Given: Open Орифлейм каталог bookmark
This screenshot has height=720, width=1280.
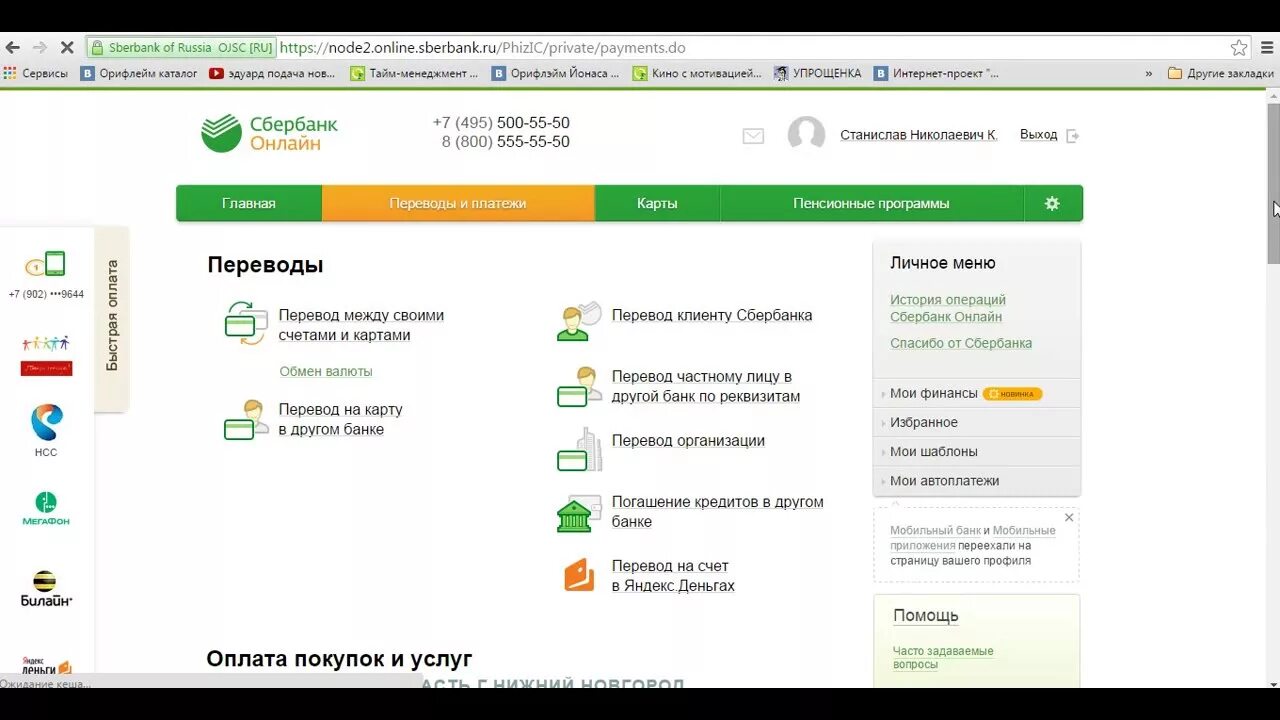Looking at the screenshot, I should 139,73.
